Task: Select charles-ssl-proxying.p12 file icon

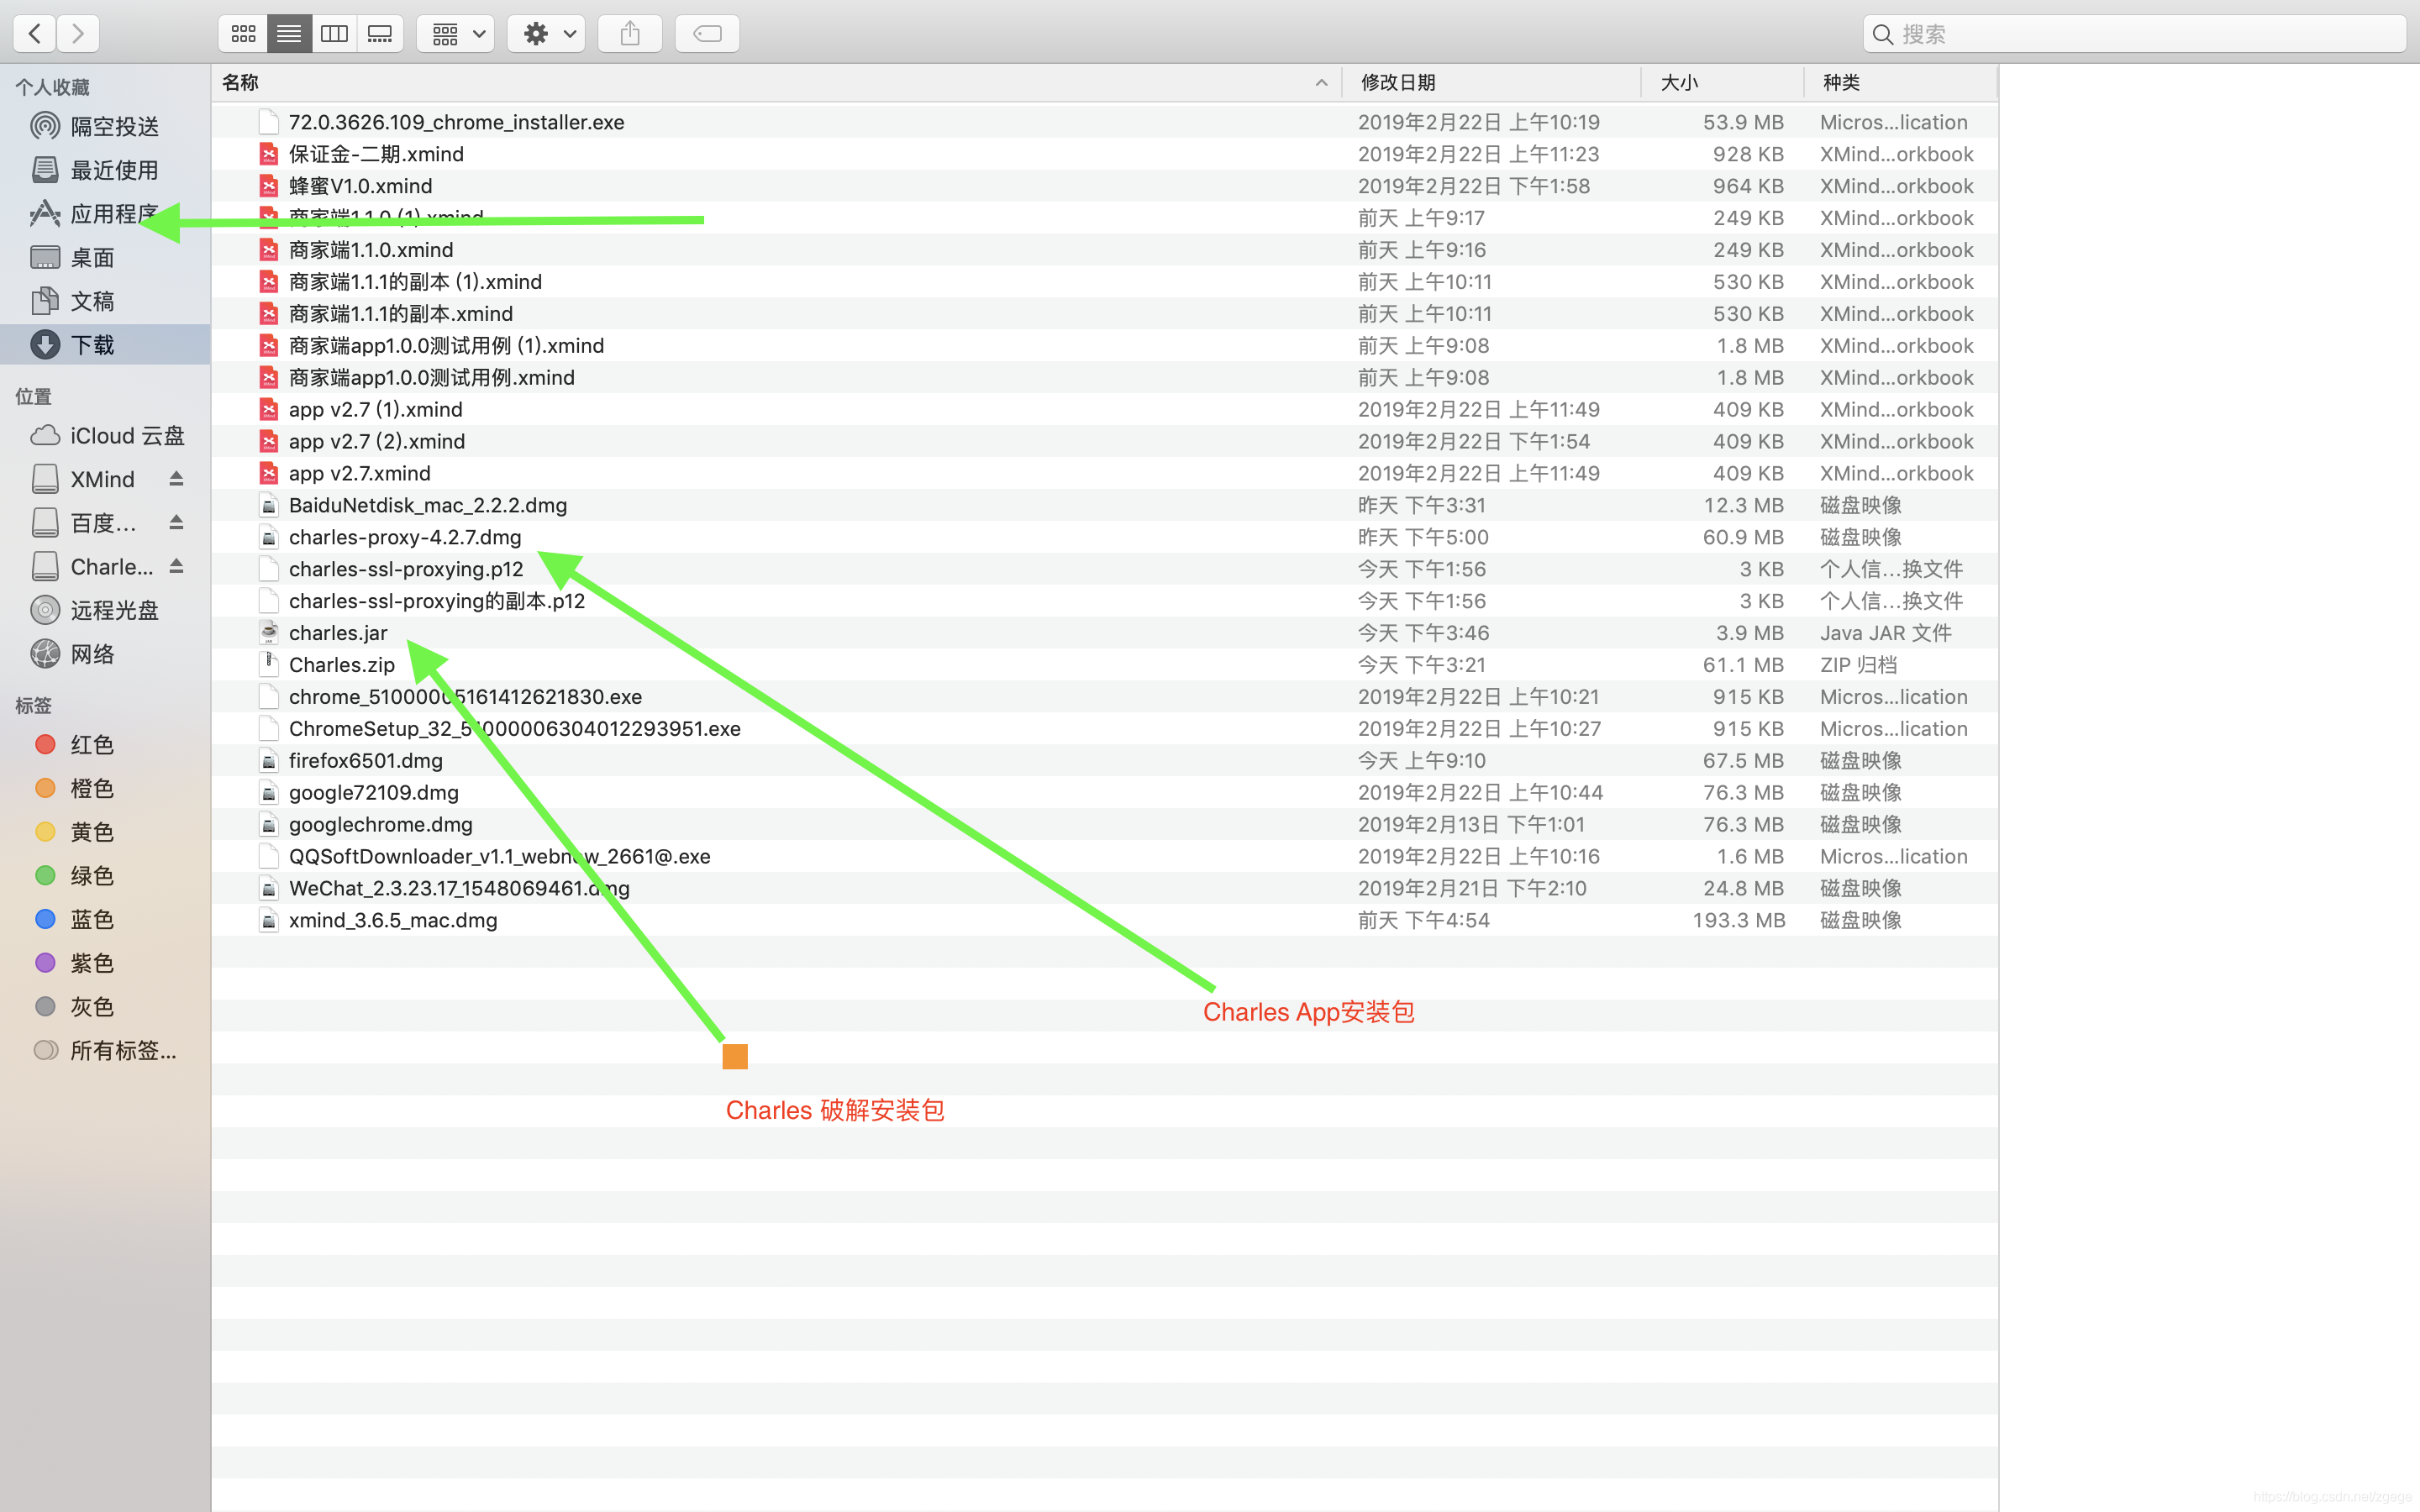Action: click(x=268, y=569)
